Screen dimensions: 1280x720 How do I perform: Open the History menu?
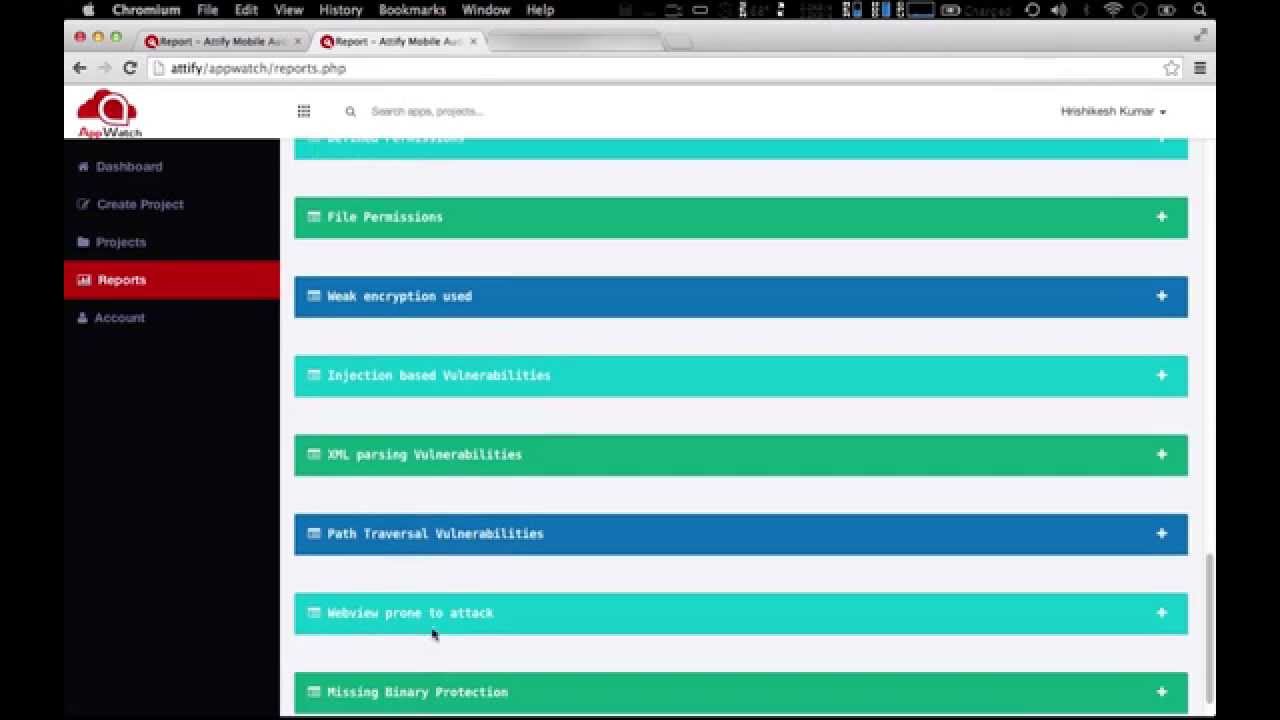click(340, 10)
